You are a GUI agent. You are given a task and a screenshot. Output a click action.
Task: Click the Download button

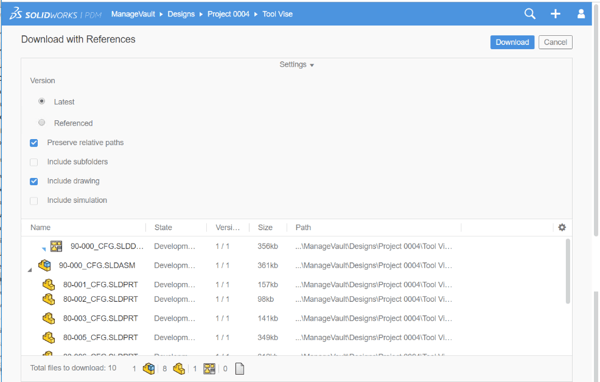(512, 42)
